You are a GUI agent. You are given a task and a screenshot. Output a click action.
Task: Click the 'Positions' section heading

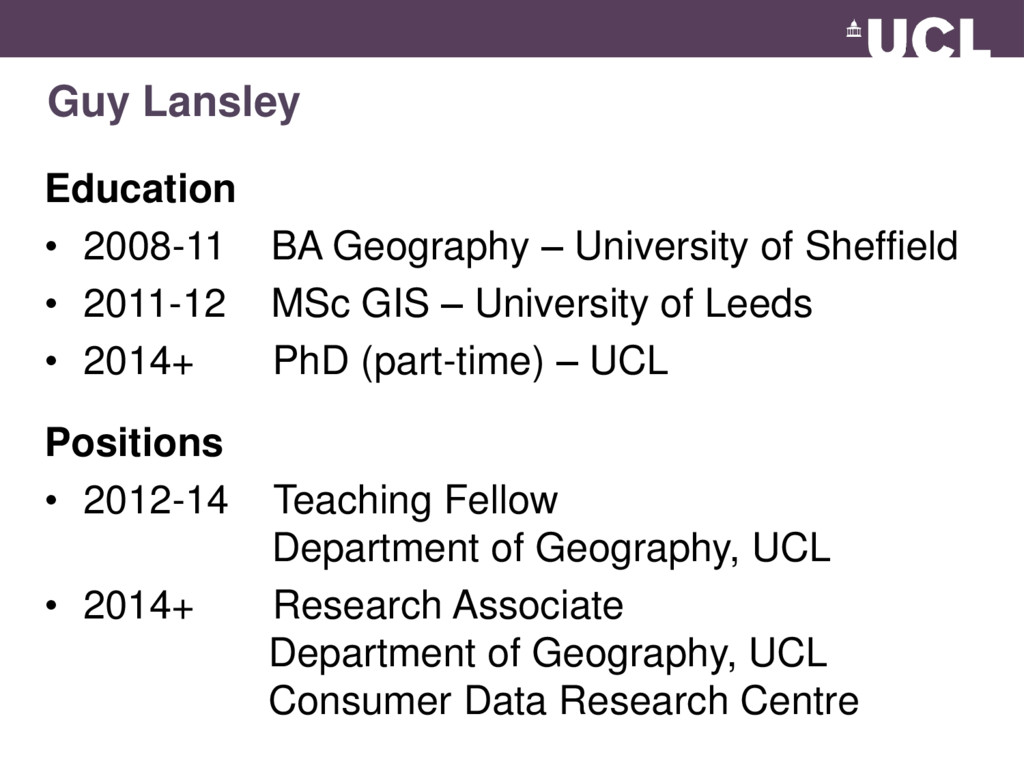[135, 442]
